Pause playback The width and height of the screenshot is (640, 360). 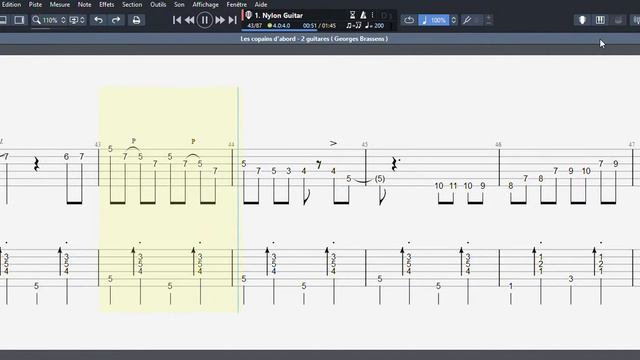pos(204,20)
